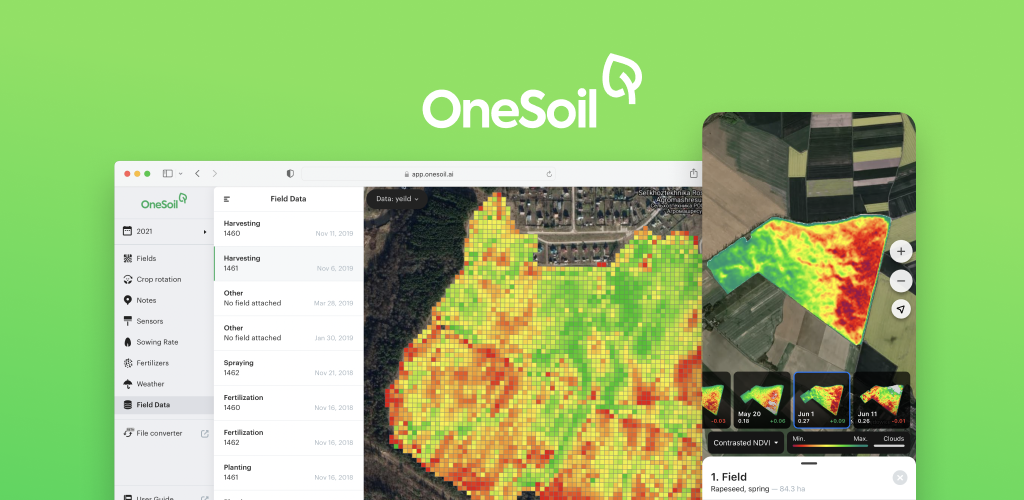This screenshot has height=500, width=1024.
Task: Click the field card pull handle
Action: [x=808, y=463]
